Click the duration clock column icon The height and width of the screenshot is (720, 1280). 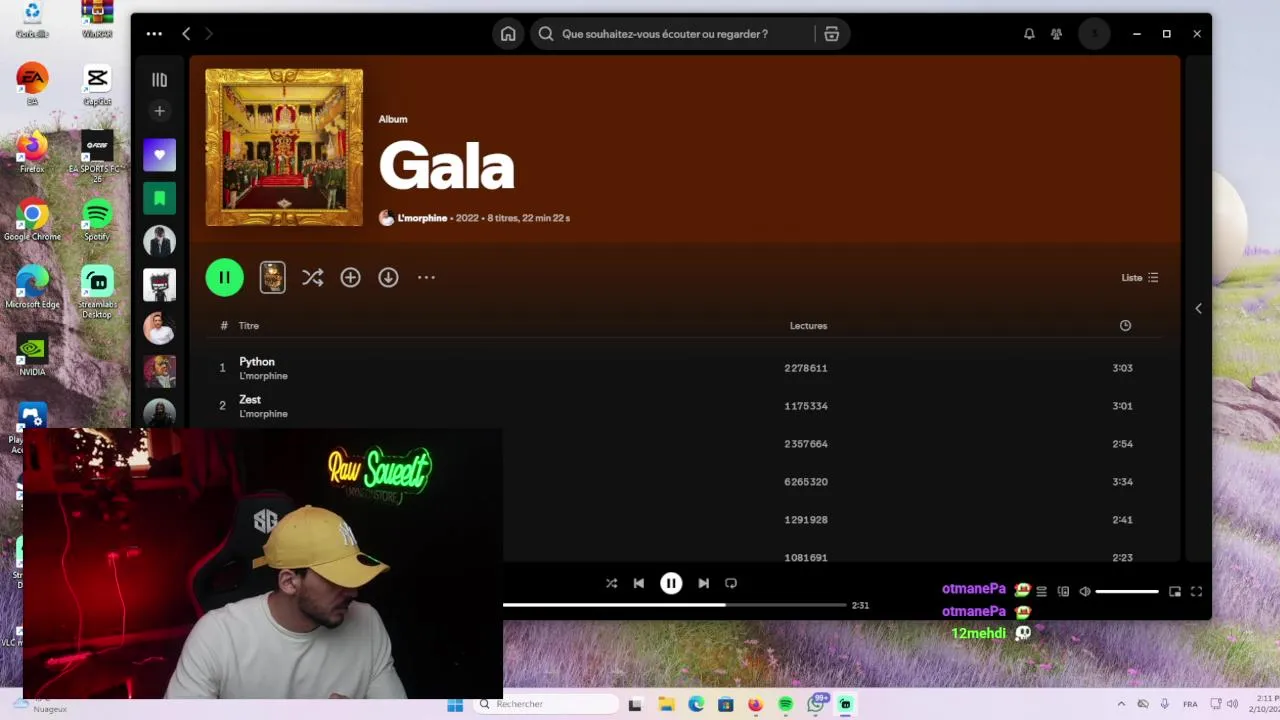coord(1125,326)
